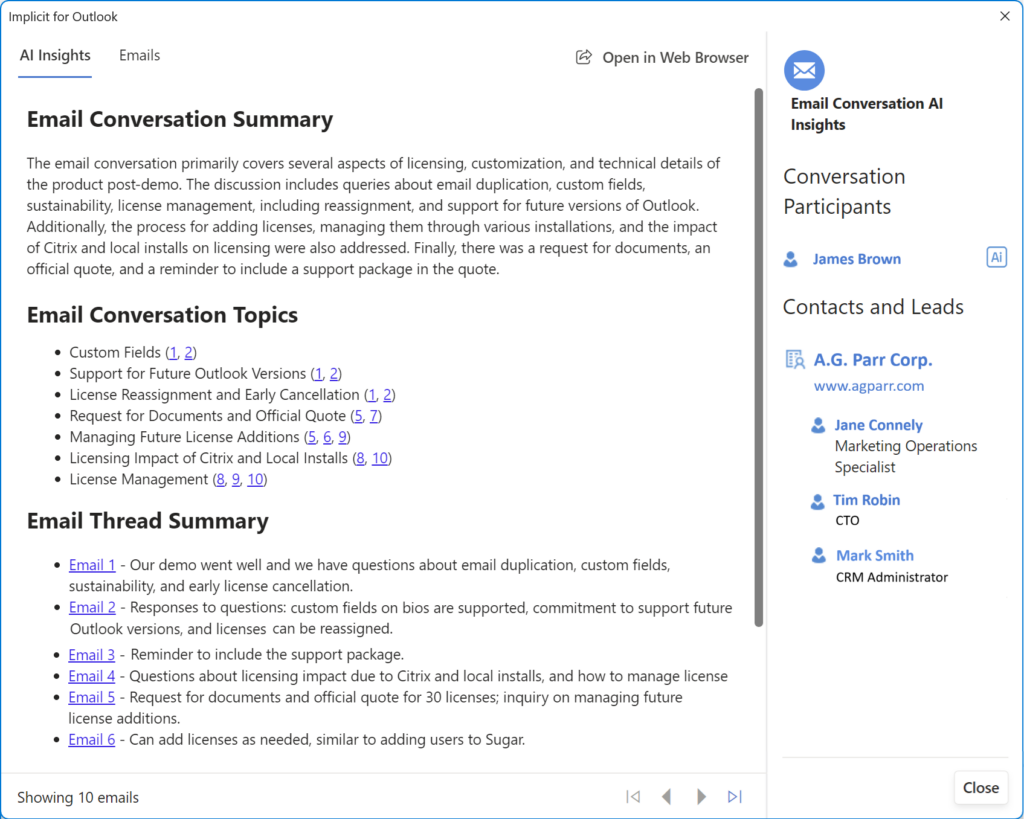Go to the previous page arrow

[x=667, y=797]
